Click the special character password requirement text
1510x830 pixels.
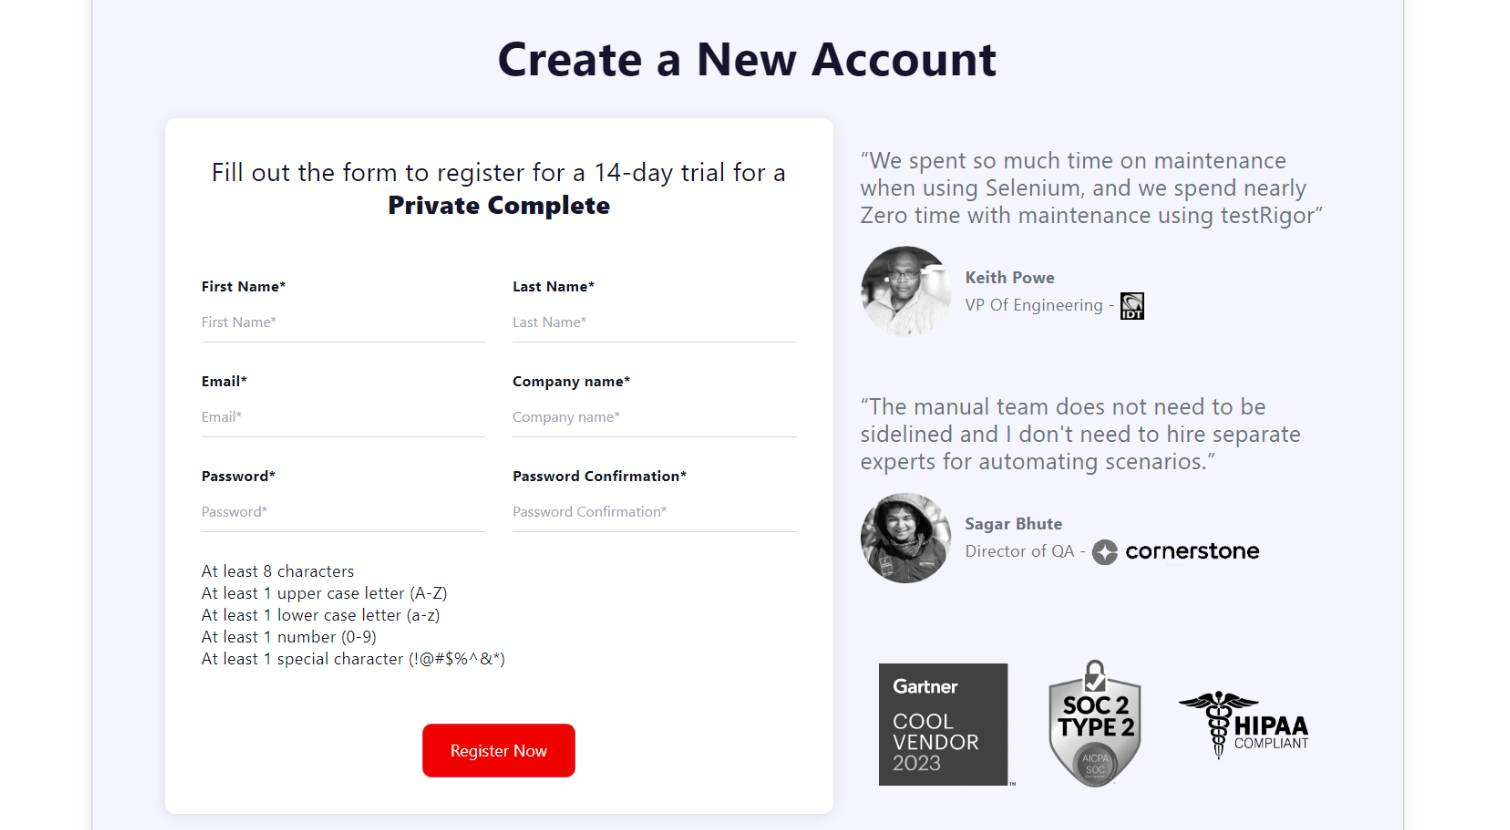(x=353, y=659)
